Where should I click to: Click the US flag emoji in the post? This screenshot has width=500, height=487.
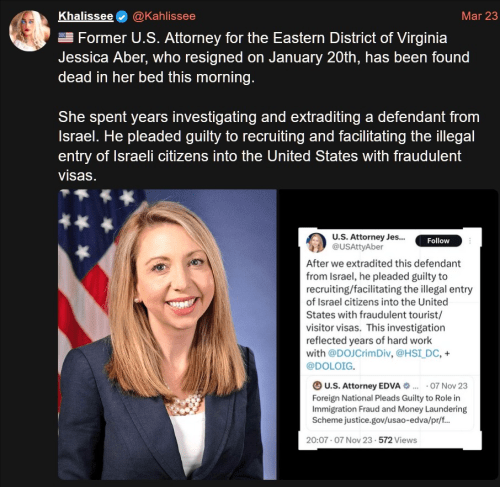66,38
